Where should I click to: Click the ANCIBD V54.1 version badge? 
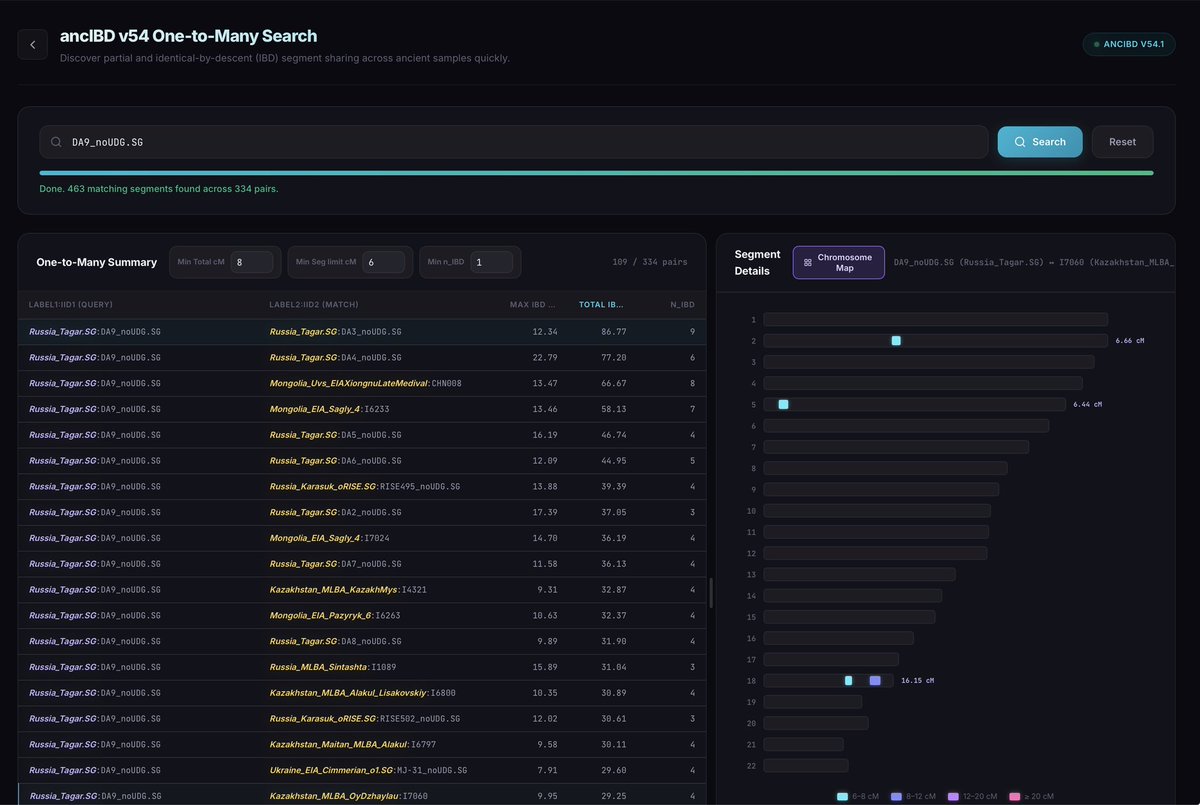[x=1129, y=44]
